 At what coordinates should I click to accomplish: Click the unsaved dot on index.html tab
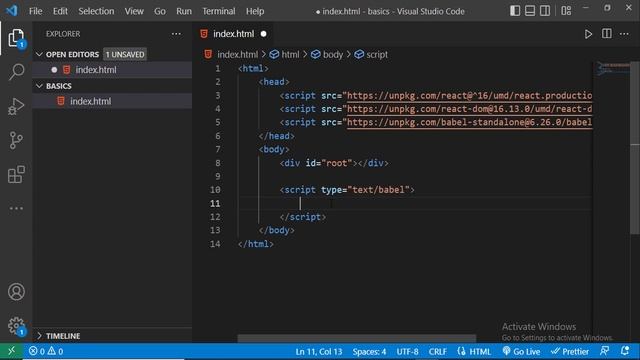click(x=264, y=34)
